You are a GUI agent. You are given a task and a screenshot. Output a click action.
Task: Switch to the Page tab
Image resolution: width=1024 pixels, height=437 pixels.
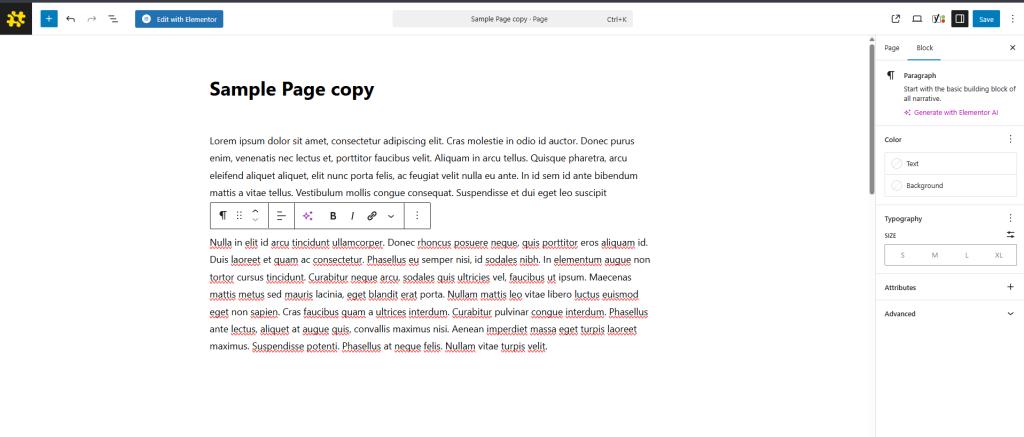point(892,48)
